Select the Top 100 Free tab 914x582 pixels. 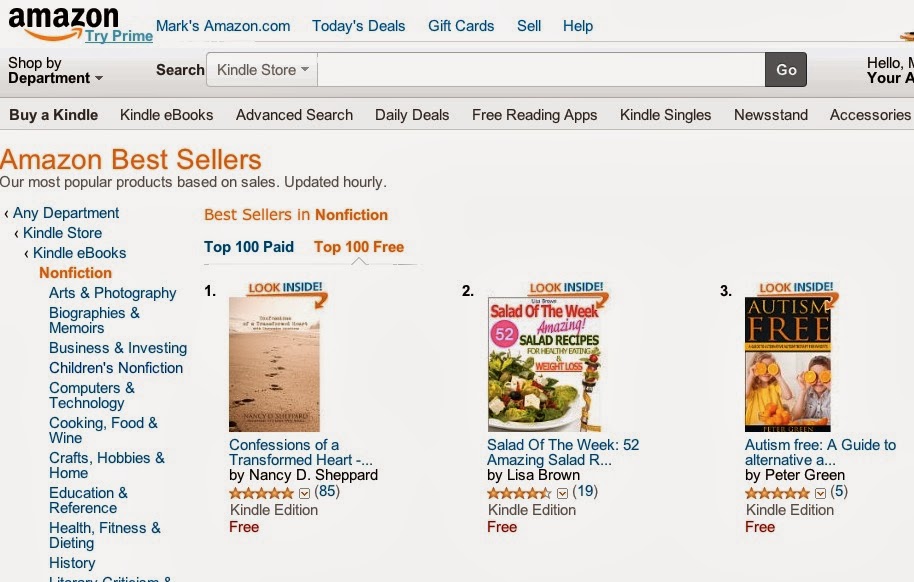click(359, 247)
